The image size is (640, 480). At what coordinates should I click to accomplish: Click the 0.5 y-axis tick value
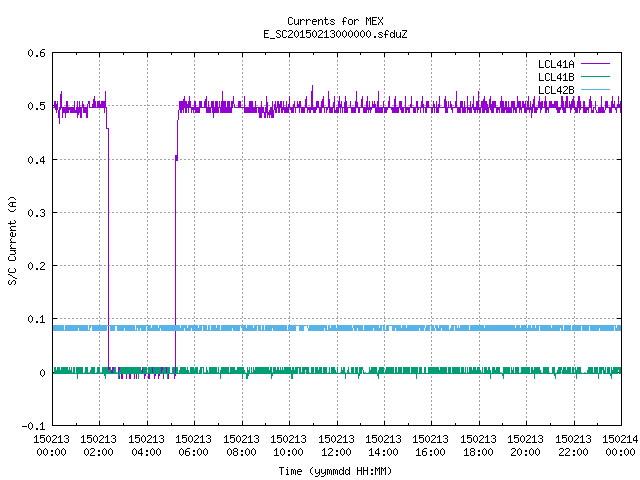36,106
